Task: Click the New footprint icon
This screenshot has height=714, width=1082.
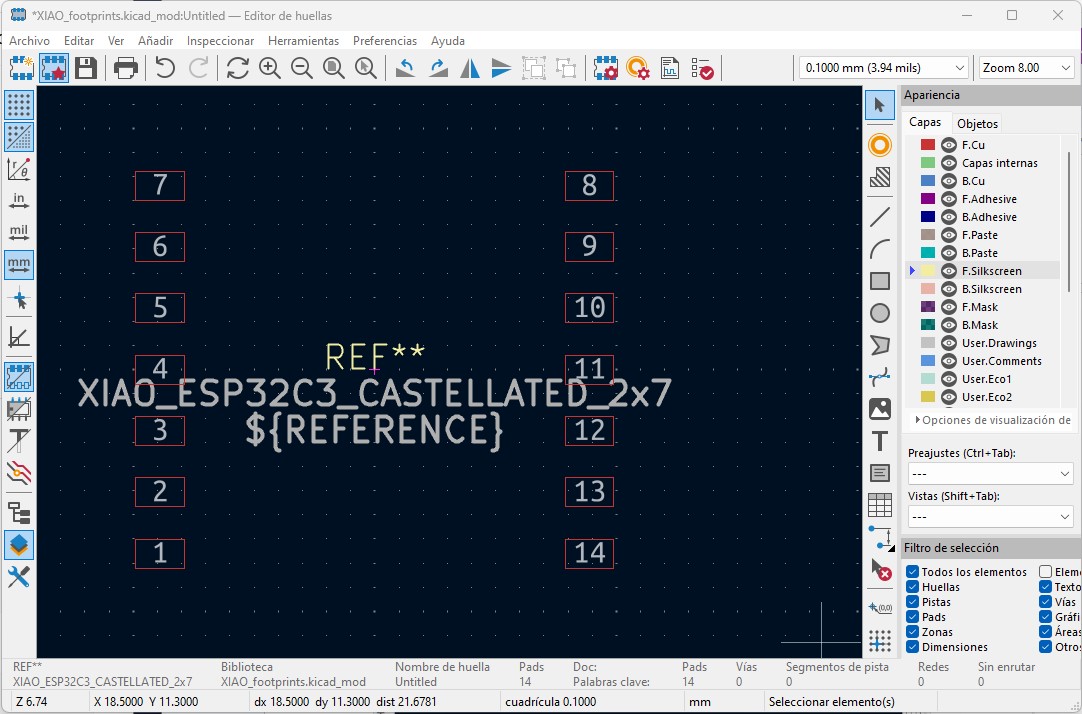Action: (21, 68)
